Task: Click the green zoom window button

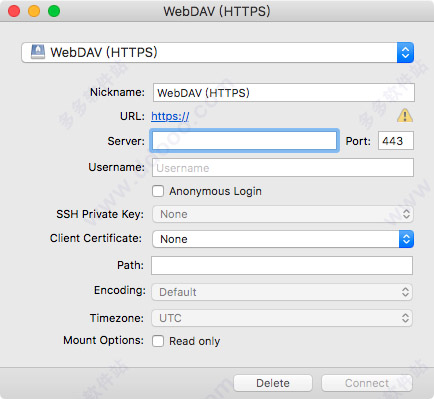Action: (x=54, y=11)
